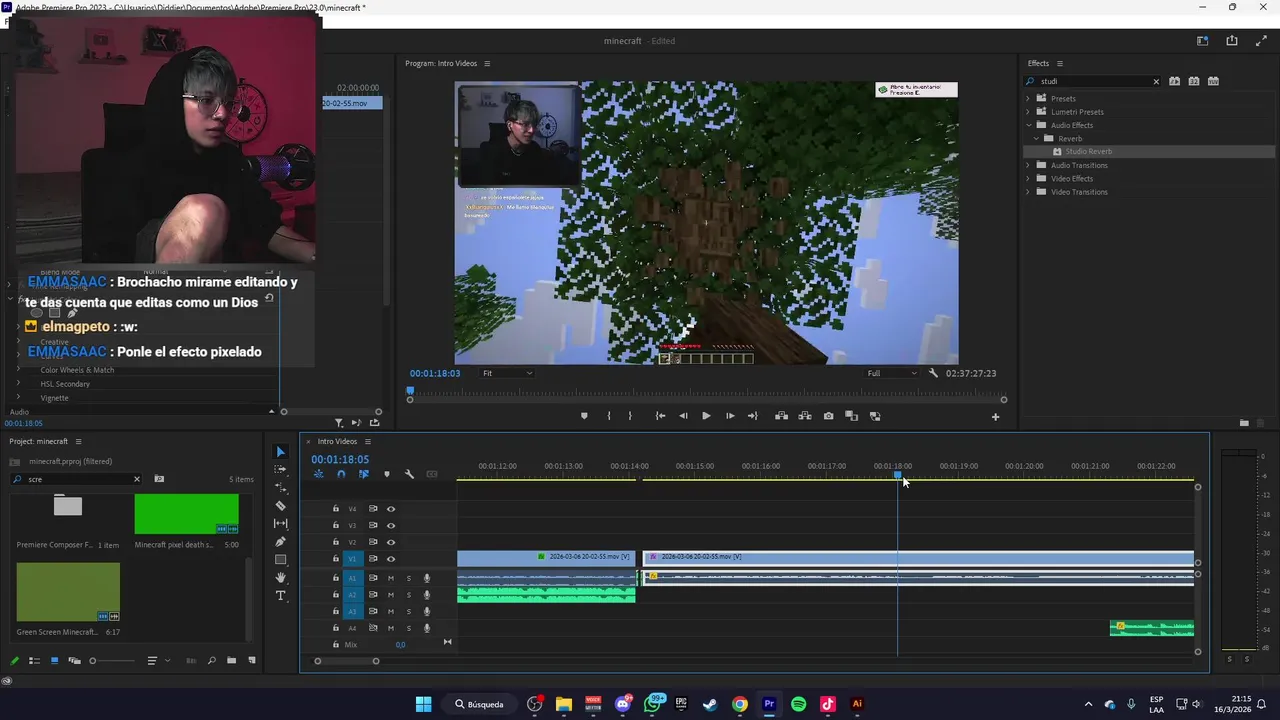This screenshot has height=720, width=1280.
Task: Collapse the Reverb folder
Action: pyautogui.click(x=1036, y=139)
